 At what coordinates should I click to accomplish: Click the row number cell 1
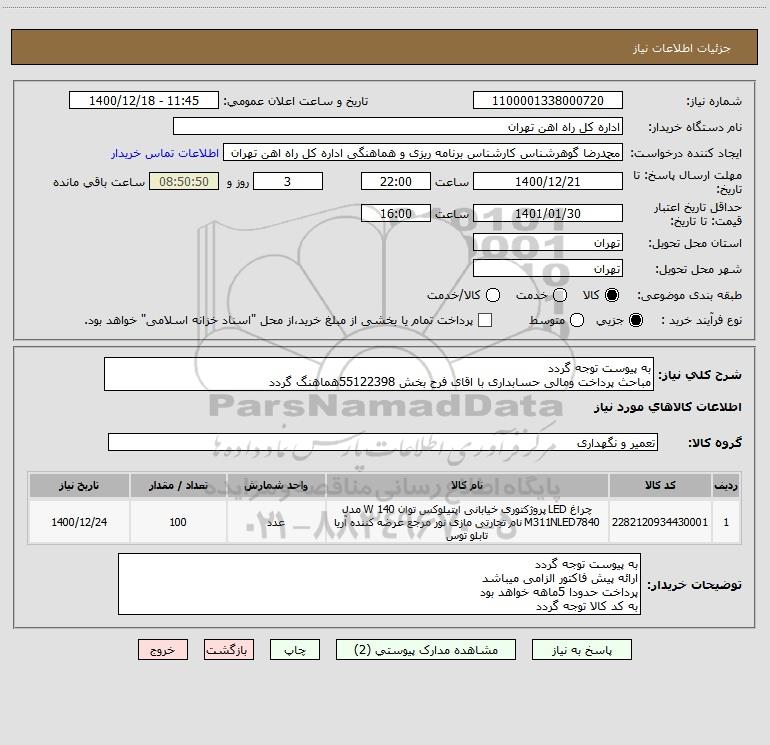coord(726,522)
